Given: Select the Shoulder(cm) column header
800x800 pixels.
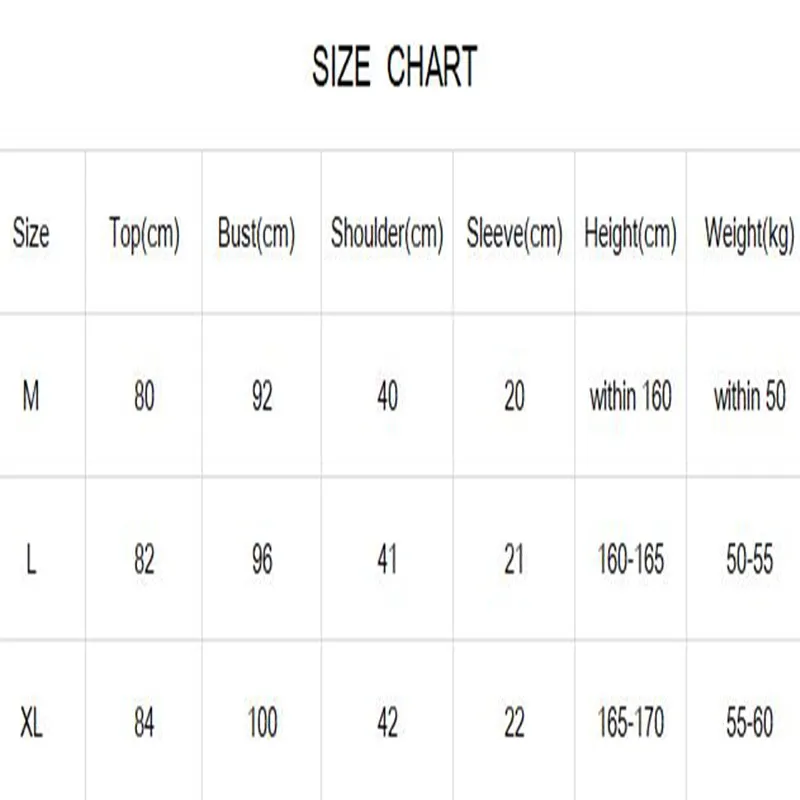Looking at the screenshot, I should (387, 235).
